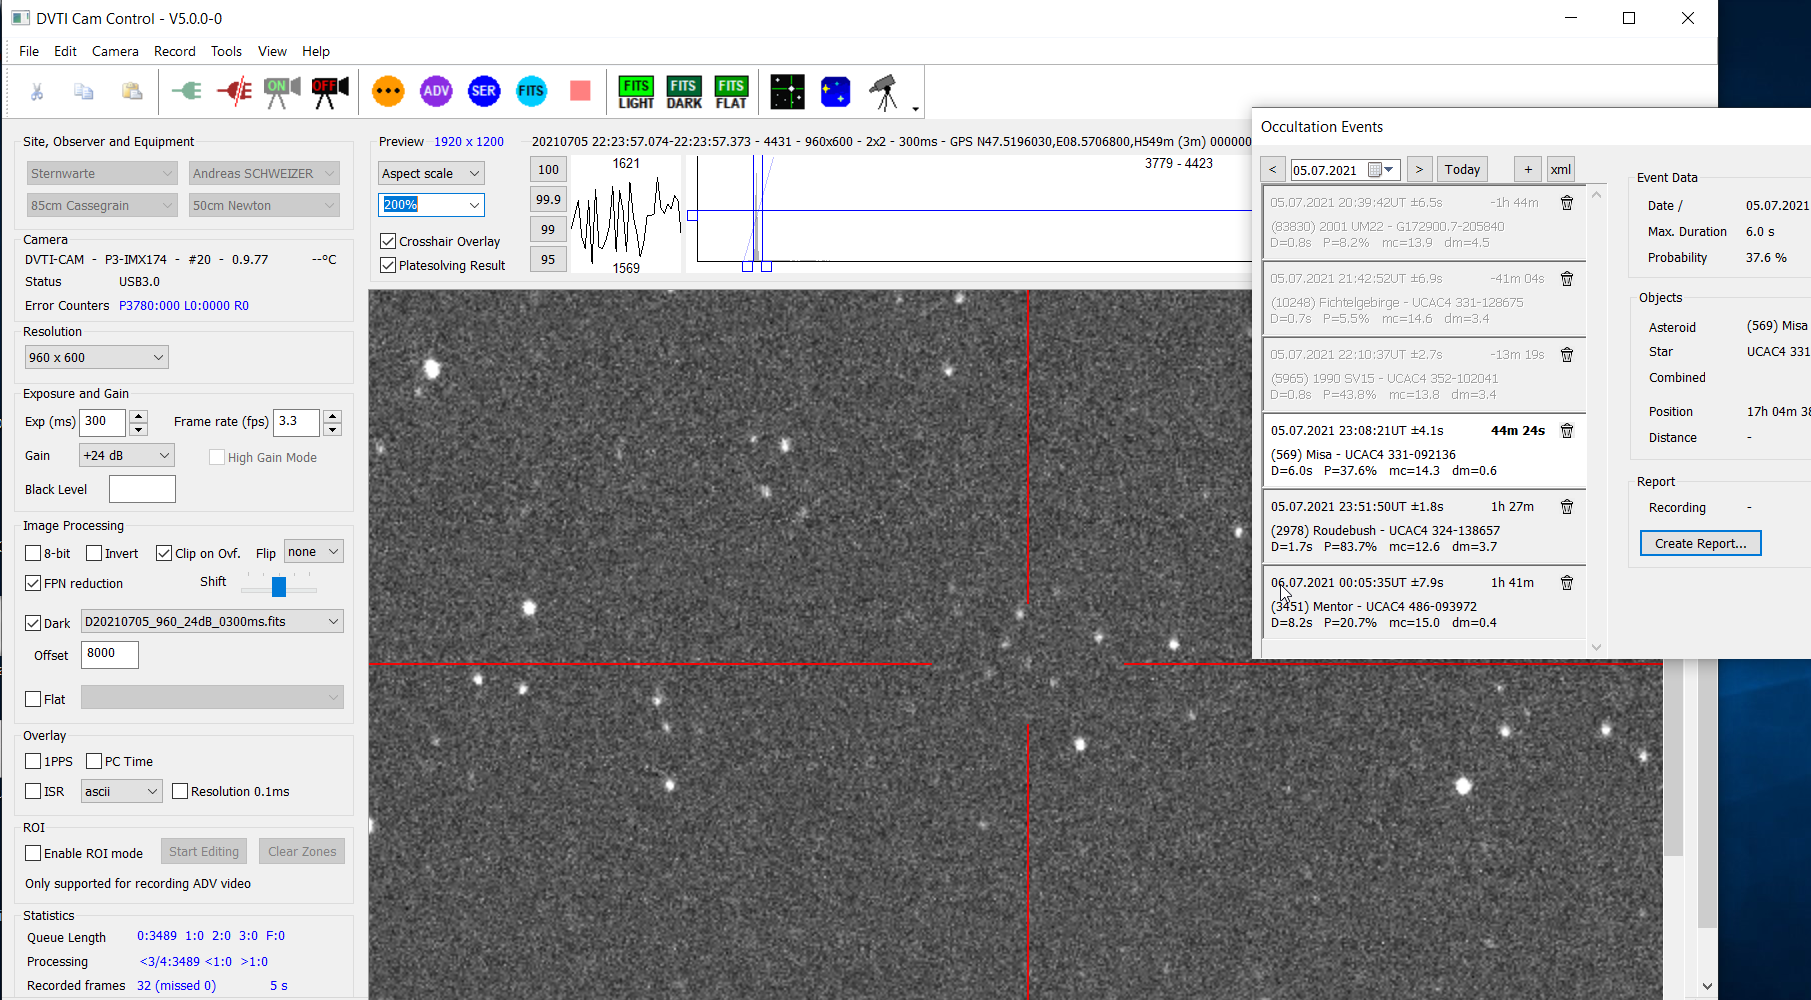The width and height of the screenshot is (1811, 1000).
Task: Open the Tools menu
Action: click(226, 51)
